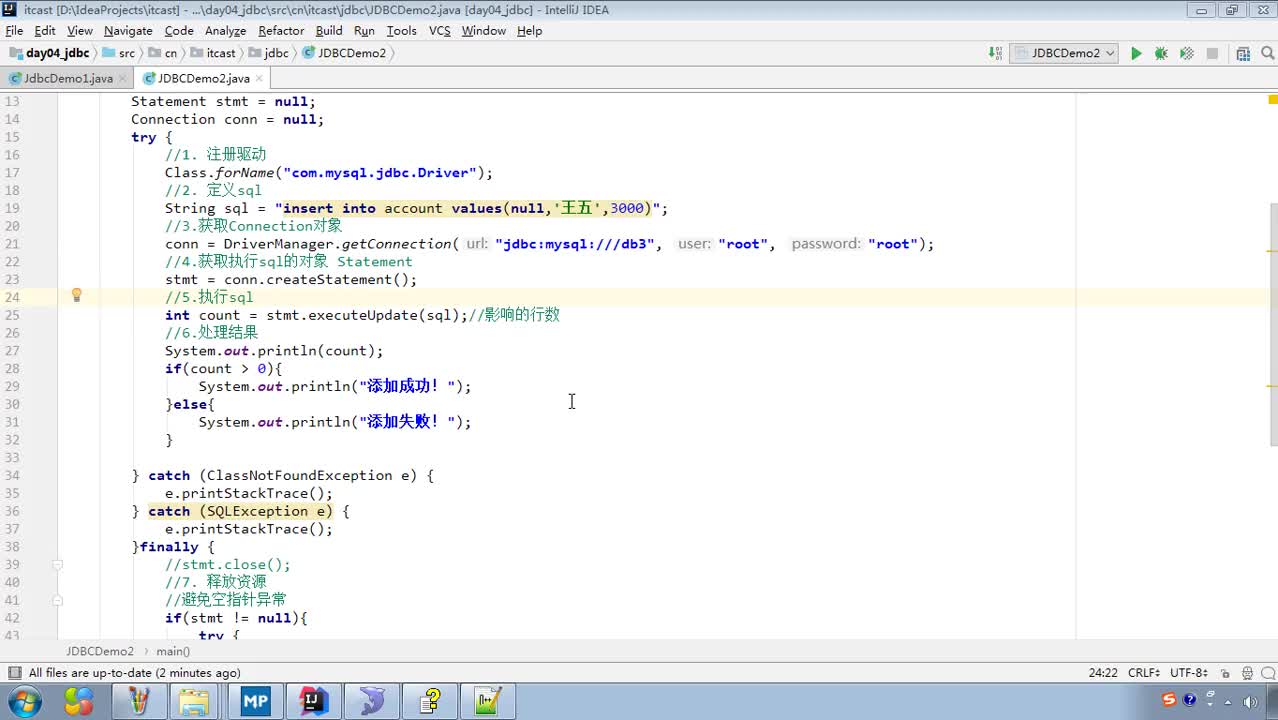The height and width of the screenshot is (720, 1278).
Task: Click the grey Stop square icon
Action: point(1212,53)
